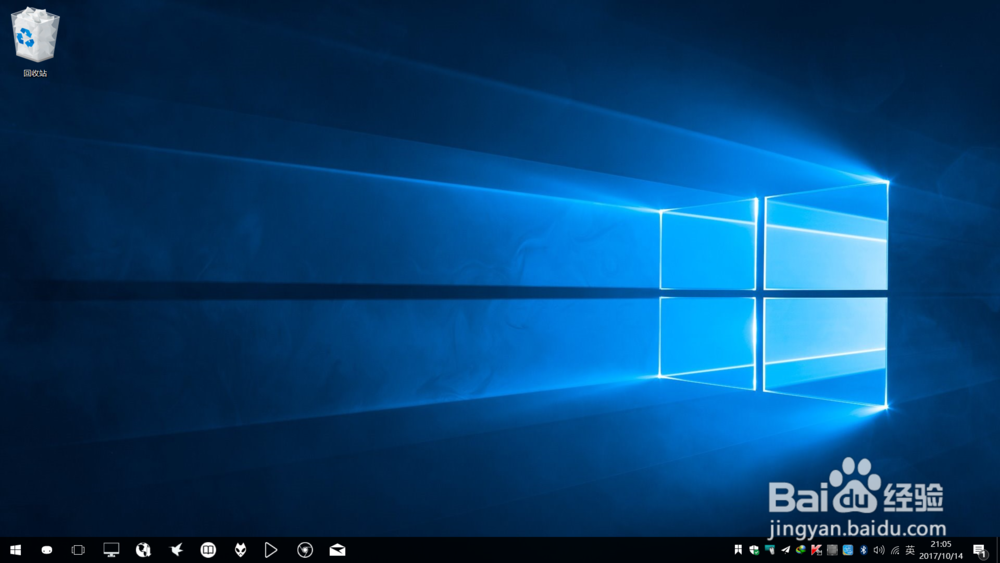Screen dimensions: 1000x563
Task: Open the clock showing 21:05
Action: (941, 550)
